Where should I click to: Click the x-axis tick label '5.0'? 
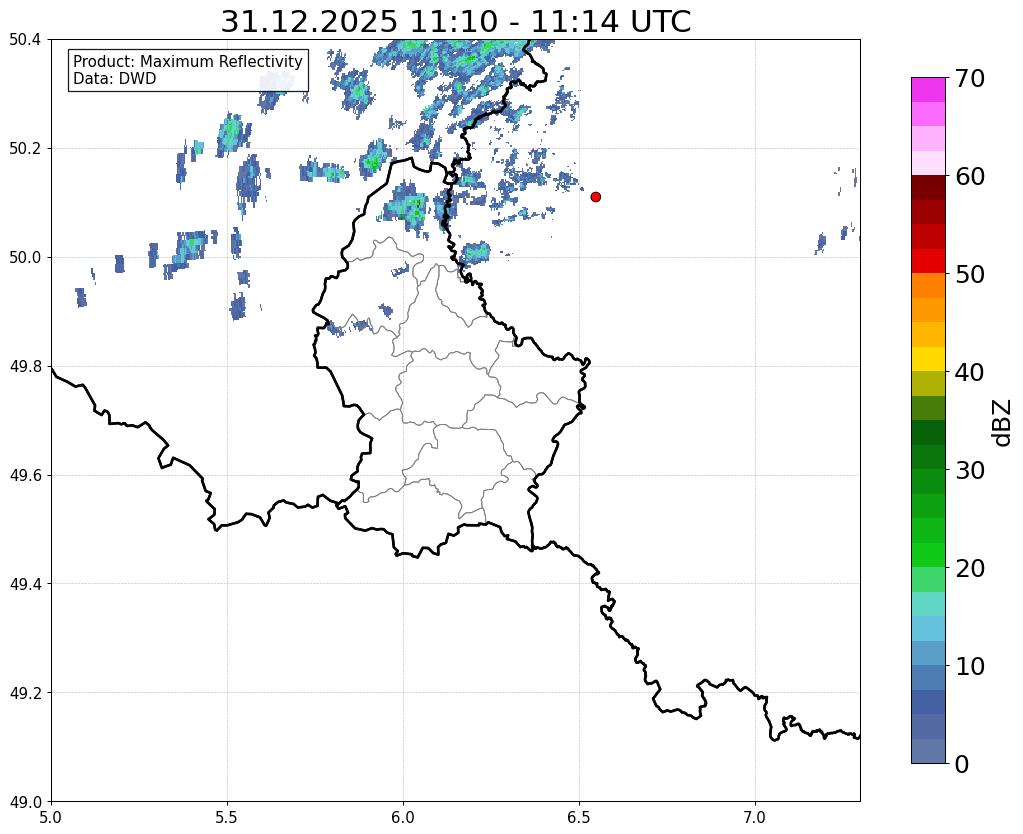[x=51, y=817]
